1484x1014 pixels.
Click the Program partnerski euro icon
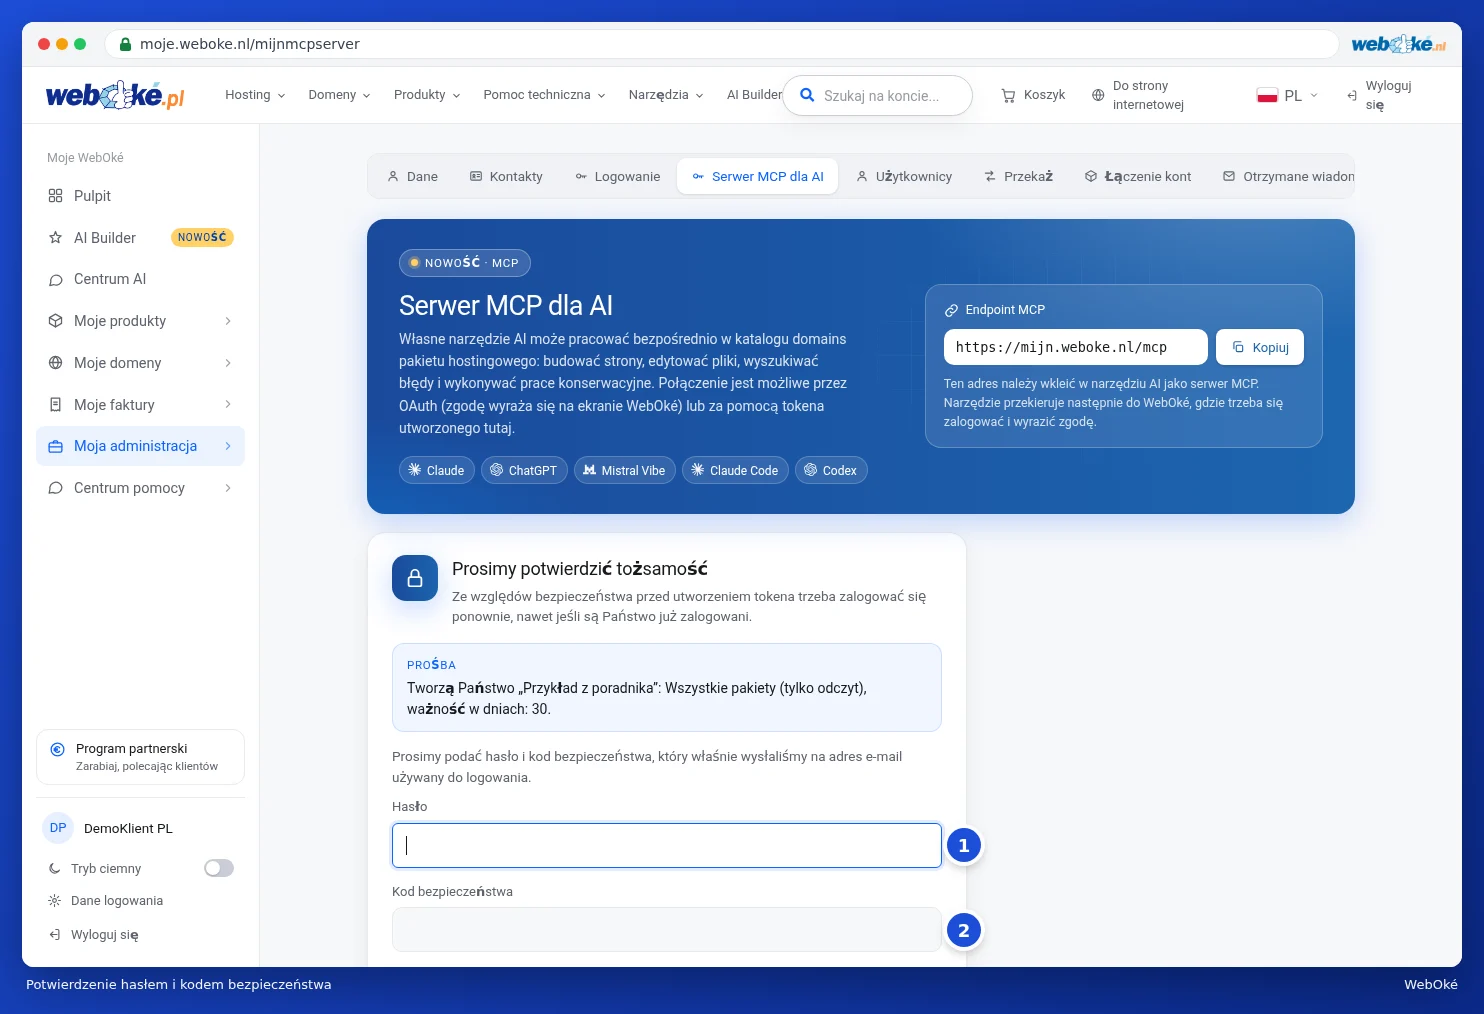(x=57, y=749)
